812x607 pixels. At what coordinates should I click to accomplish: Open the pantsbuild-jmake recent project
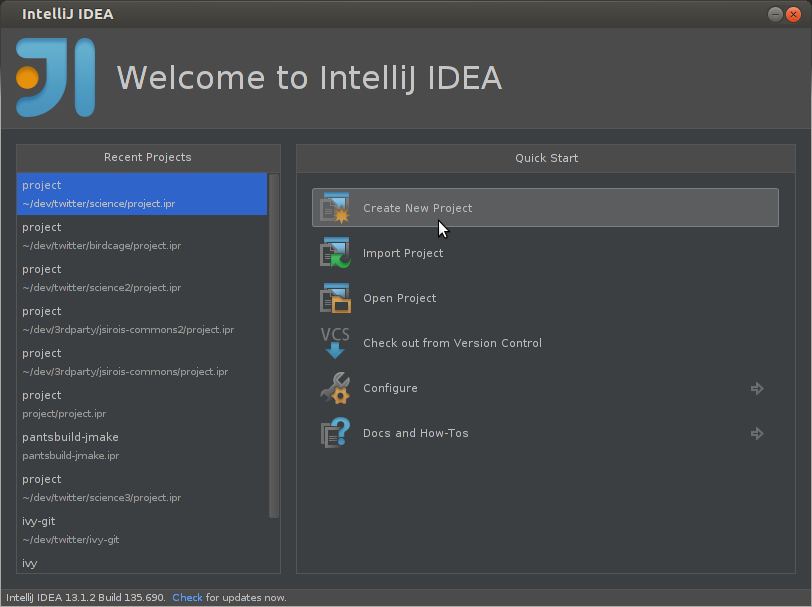click(142, 446)
